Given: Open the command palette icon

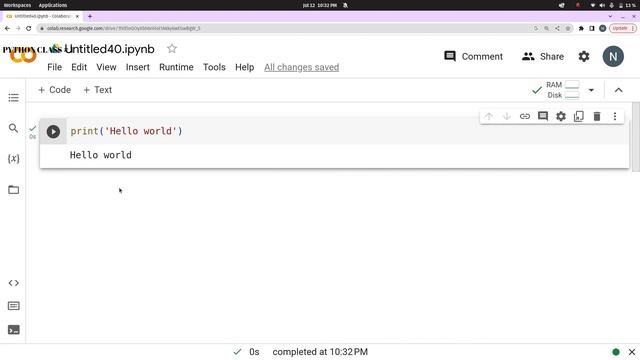Looking at the screenshot, I should point(13,306).
